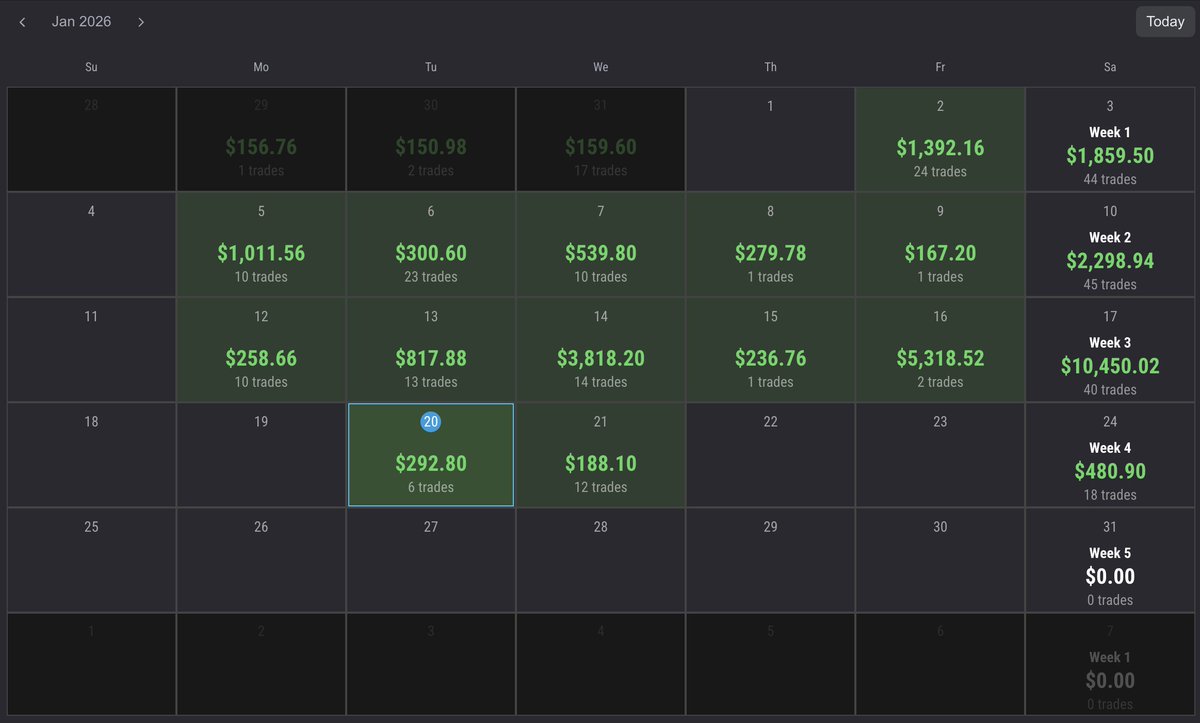Click the empty January 1 day cell
This screenshot has height=723, width=1200.
coord(770,139)
